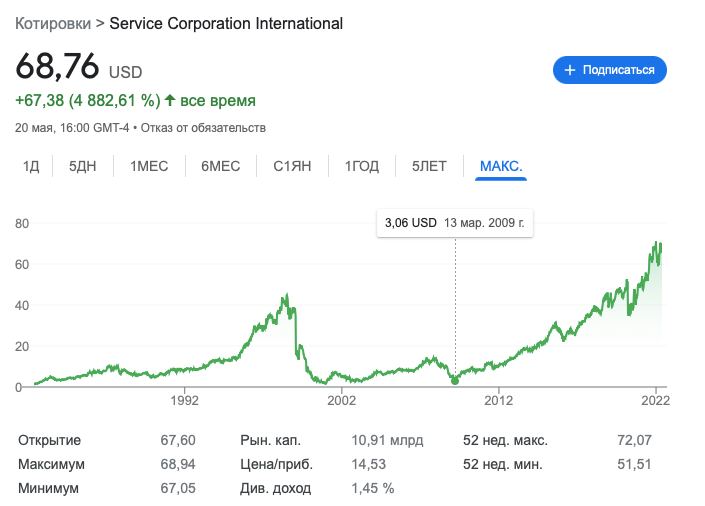
Task: Click the Рын. кап. statistic label
Action: click(x=270, y=440)
